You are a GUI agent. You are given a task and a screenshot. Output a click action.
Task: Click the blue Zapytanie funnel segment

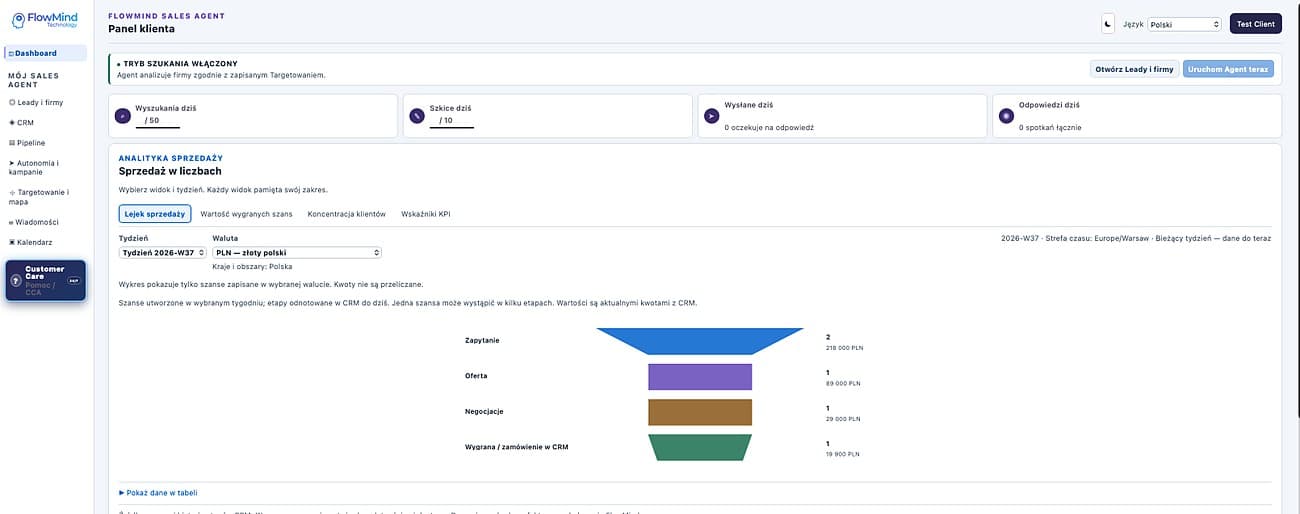700,341
